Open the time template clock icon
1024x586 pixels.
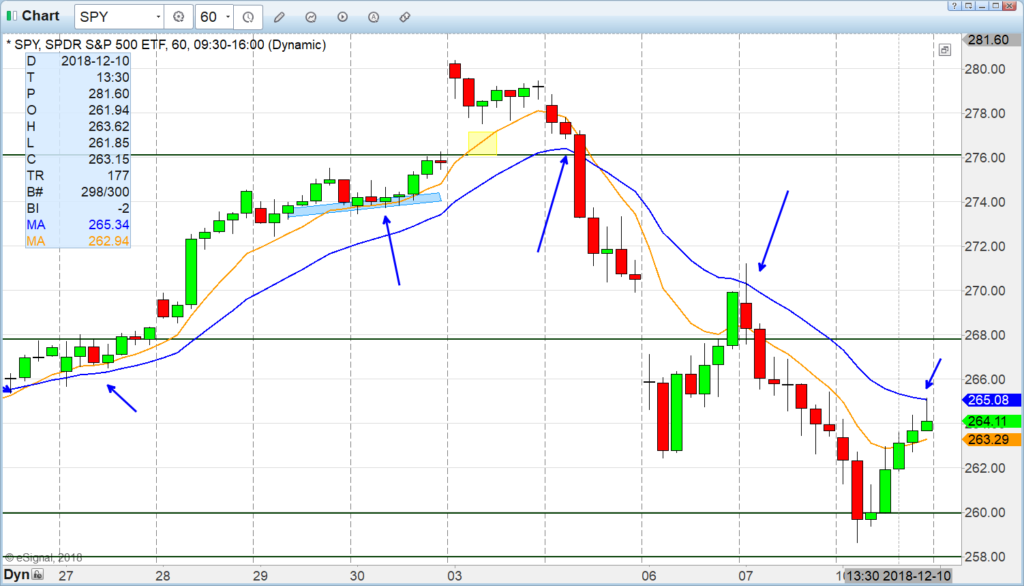click(248, 17)
